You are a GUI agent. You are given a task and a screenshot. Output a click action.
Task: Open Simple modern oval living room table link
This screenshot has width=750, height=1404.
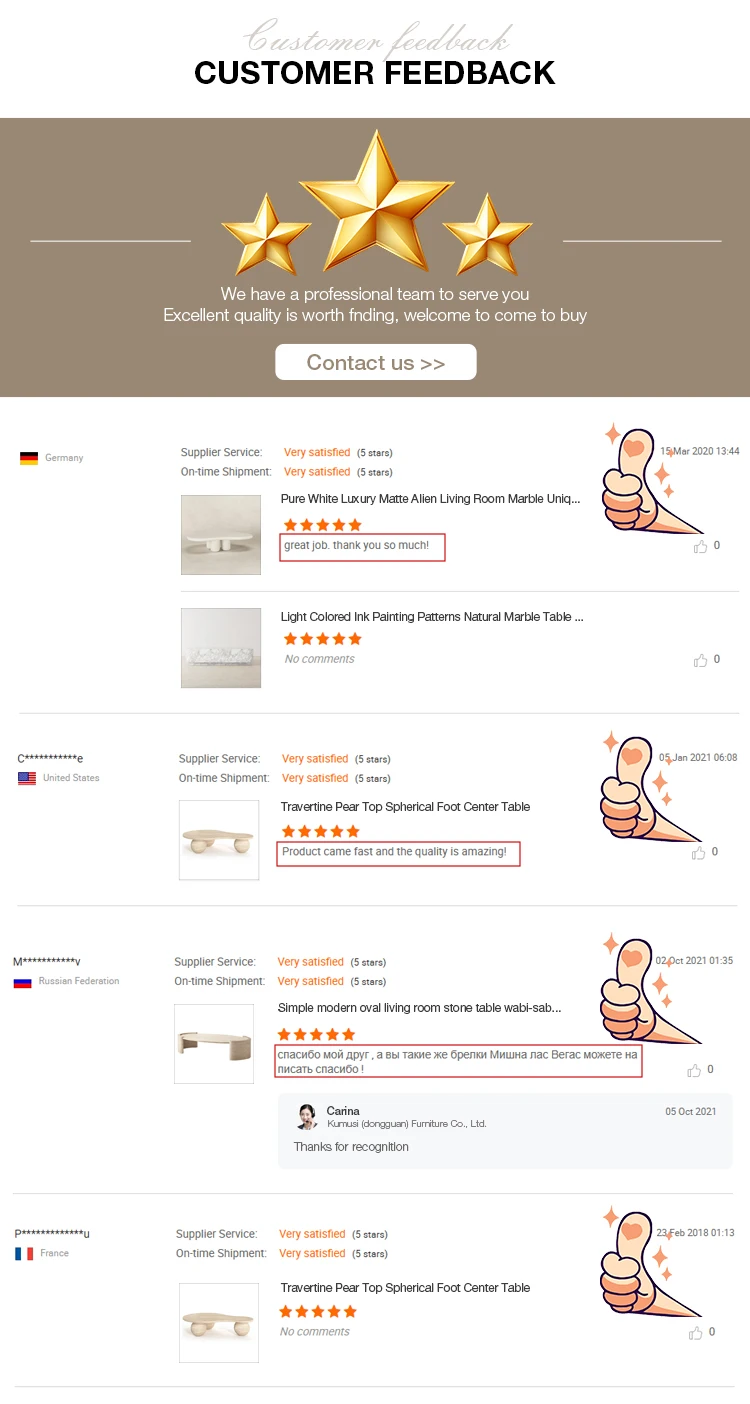[419, 1008]
